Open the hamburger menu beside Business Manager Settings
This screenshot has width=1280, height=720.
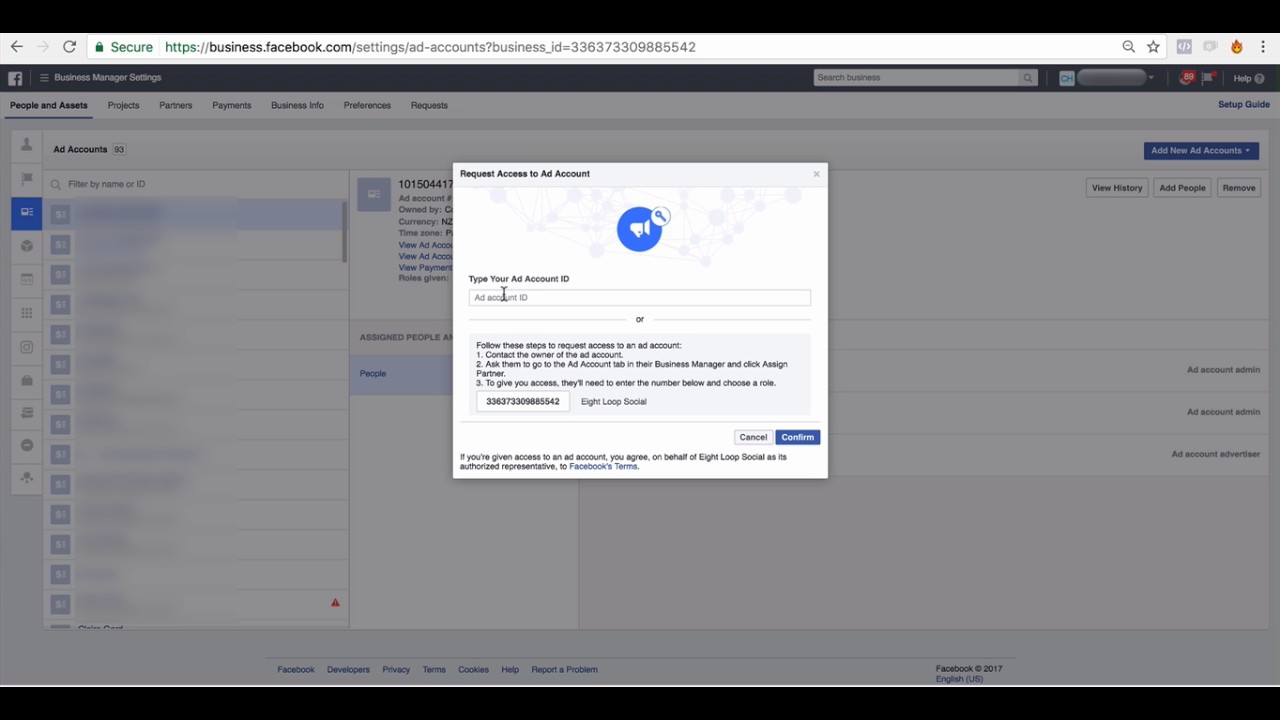[x=44, y=78]
